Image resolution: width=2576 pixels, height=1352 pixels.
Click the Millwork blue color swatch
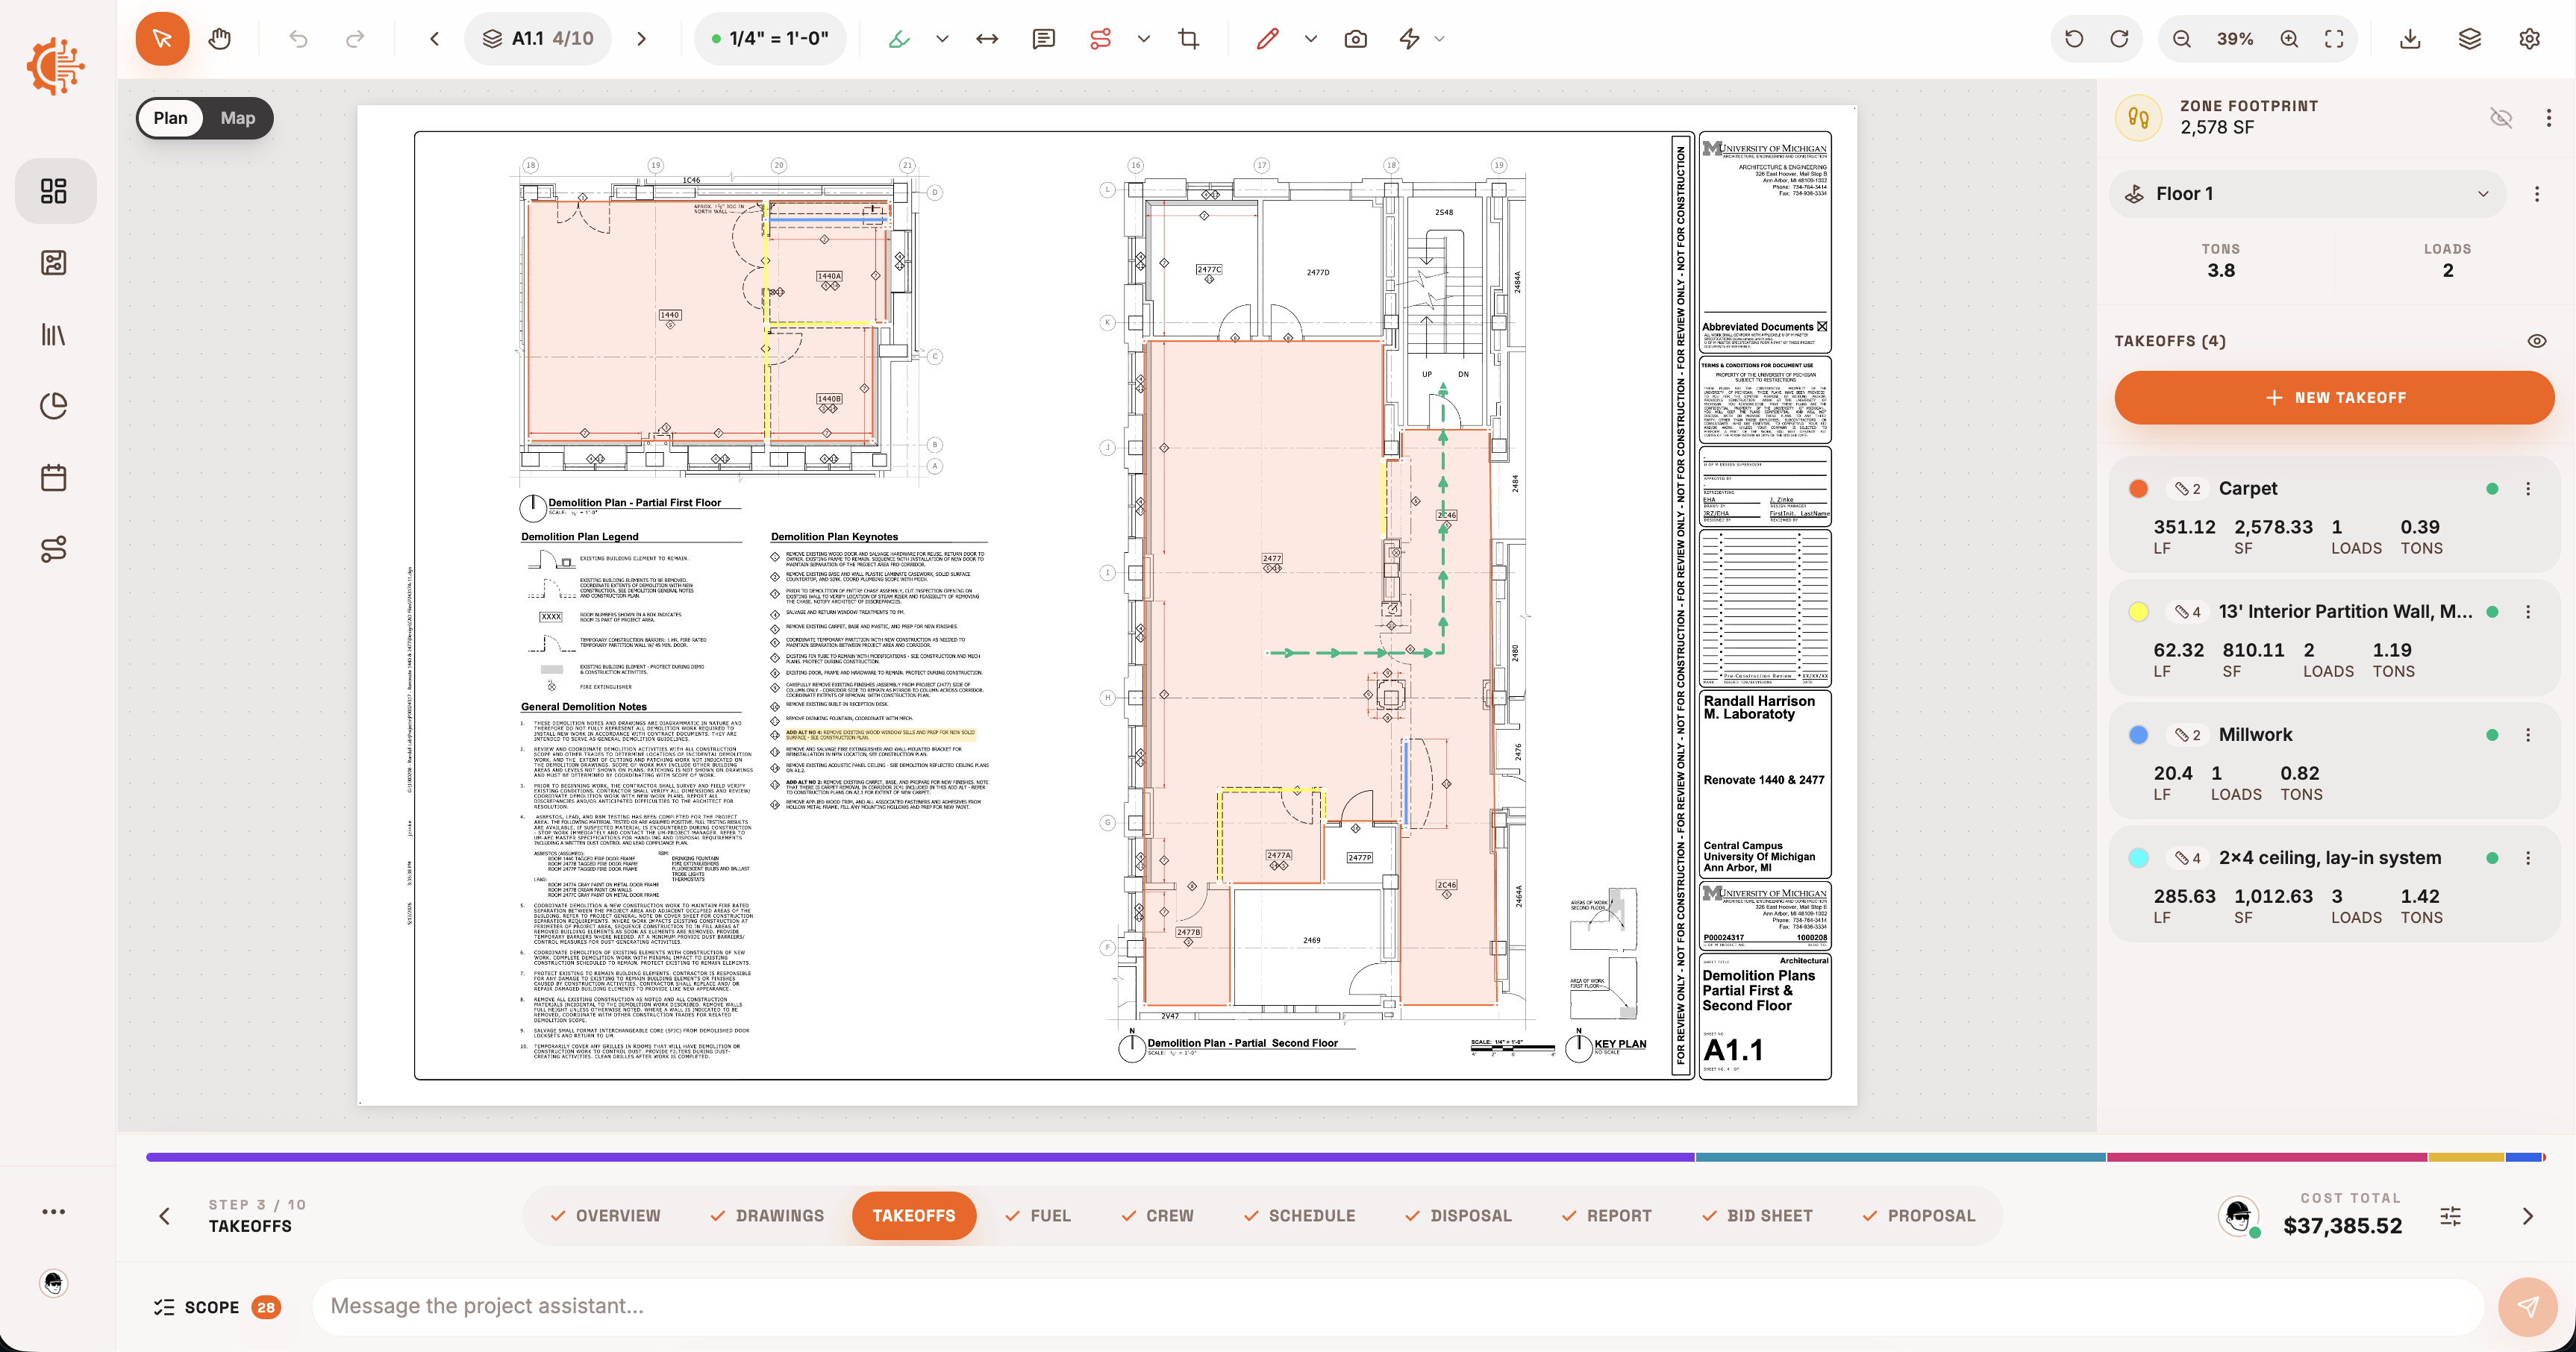click(2139, 735)
